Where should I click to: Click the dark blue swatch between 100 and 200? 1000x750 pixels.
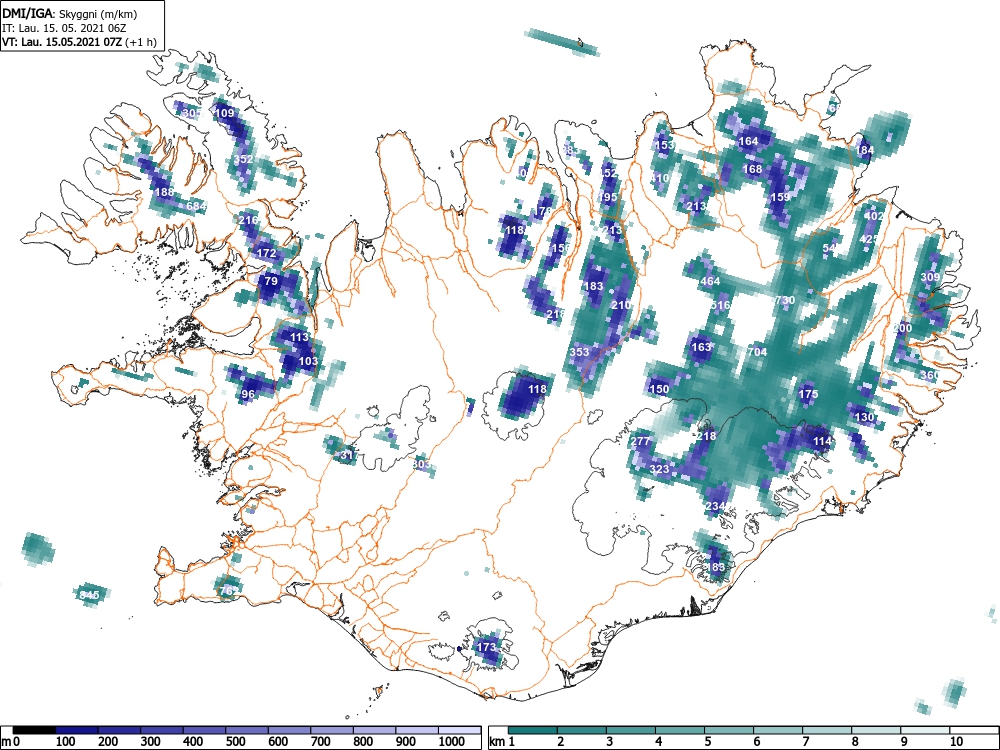(77, 730)
